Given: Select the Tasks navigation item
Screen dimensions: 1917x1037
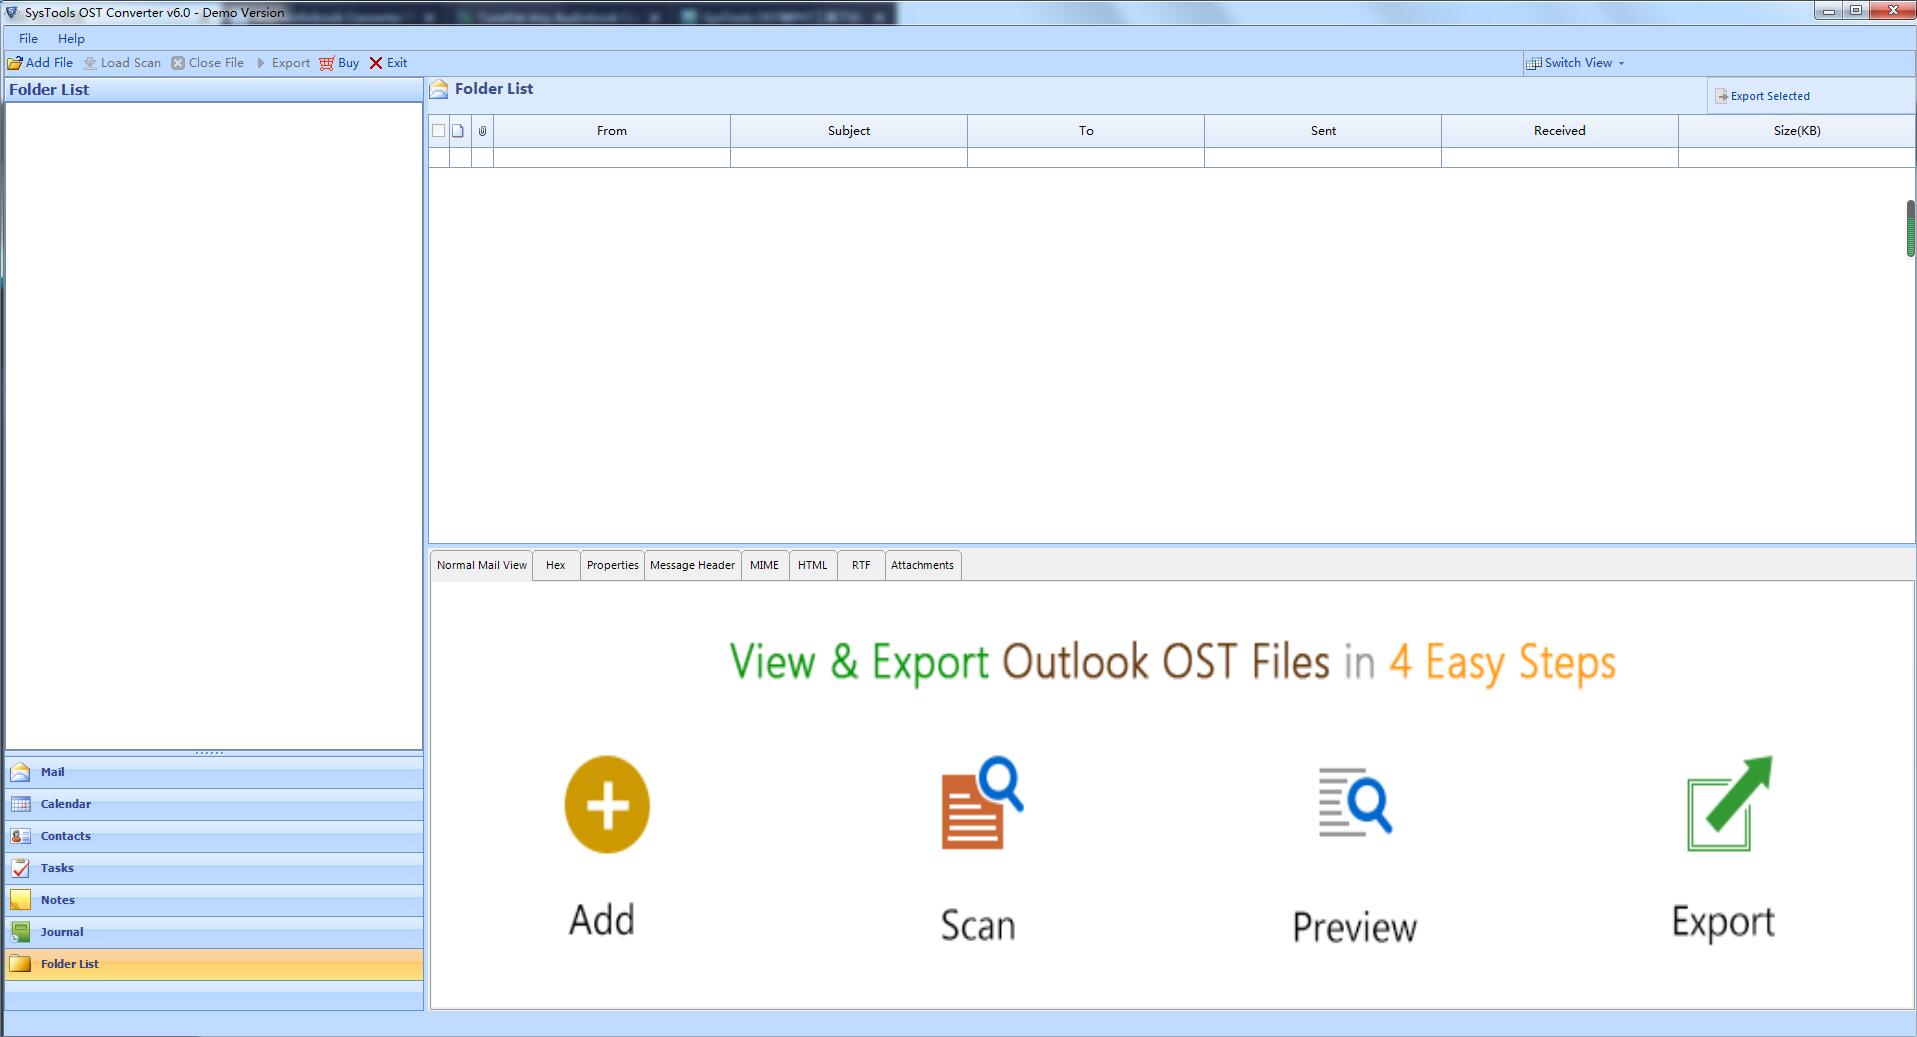Looking at the screenshot, I should (214, 868).
